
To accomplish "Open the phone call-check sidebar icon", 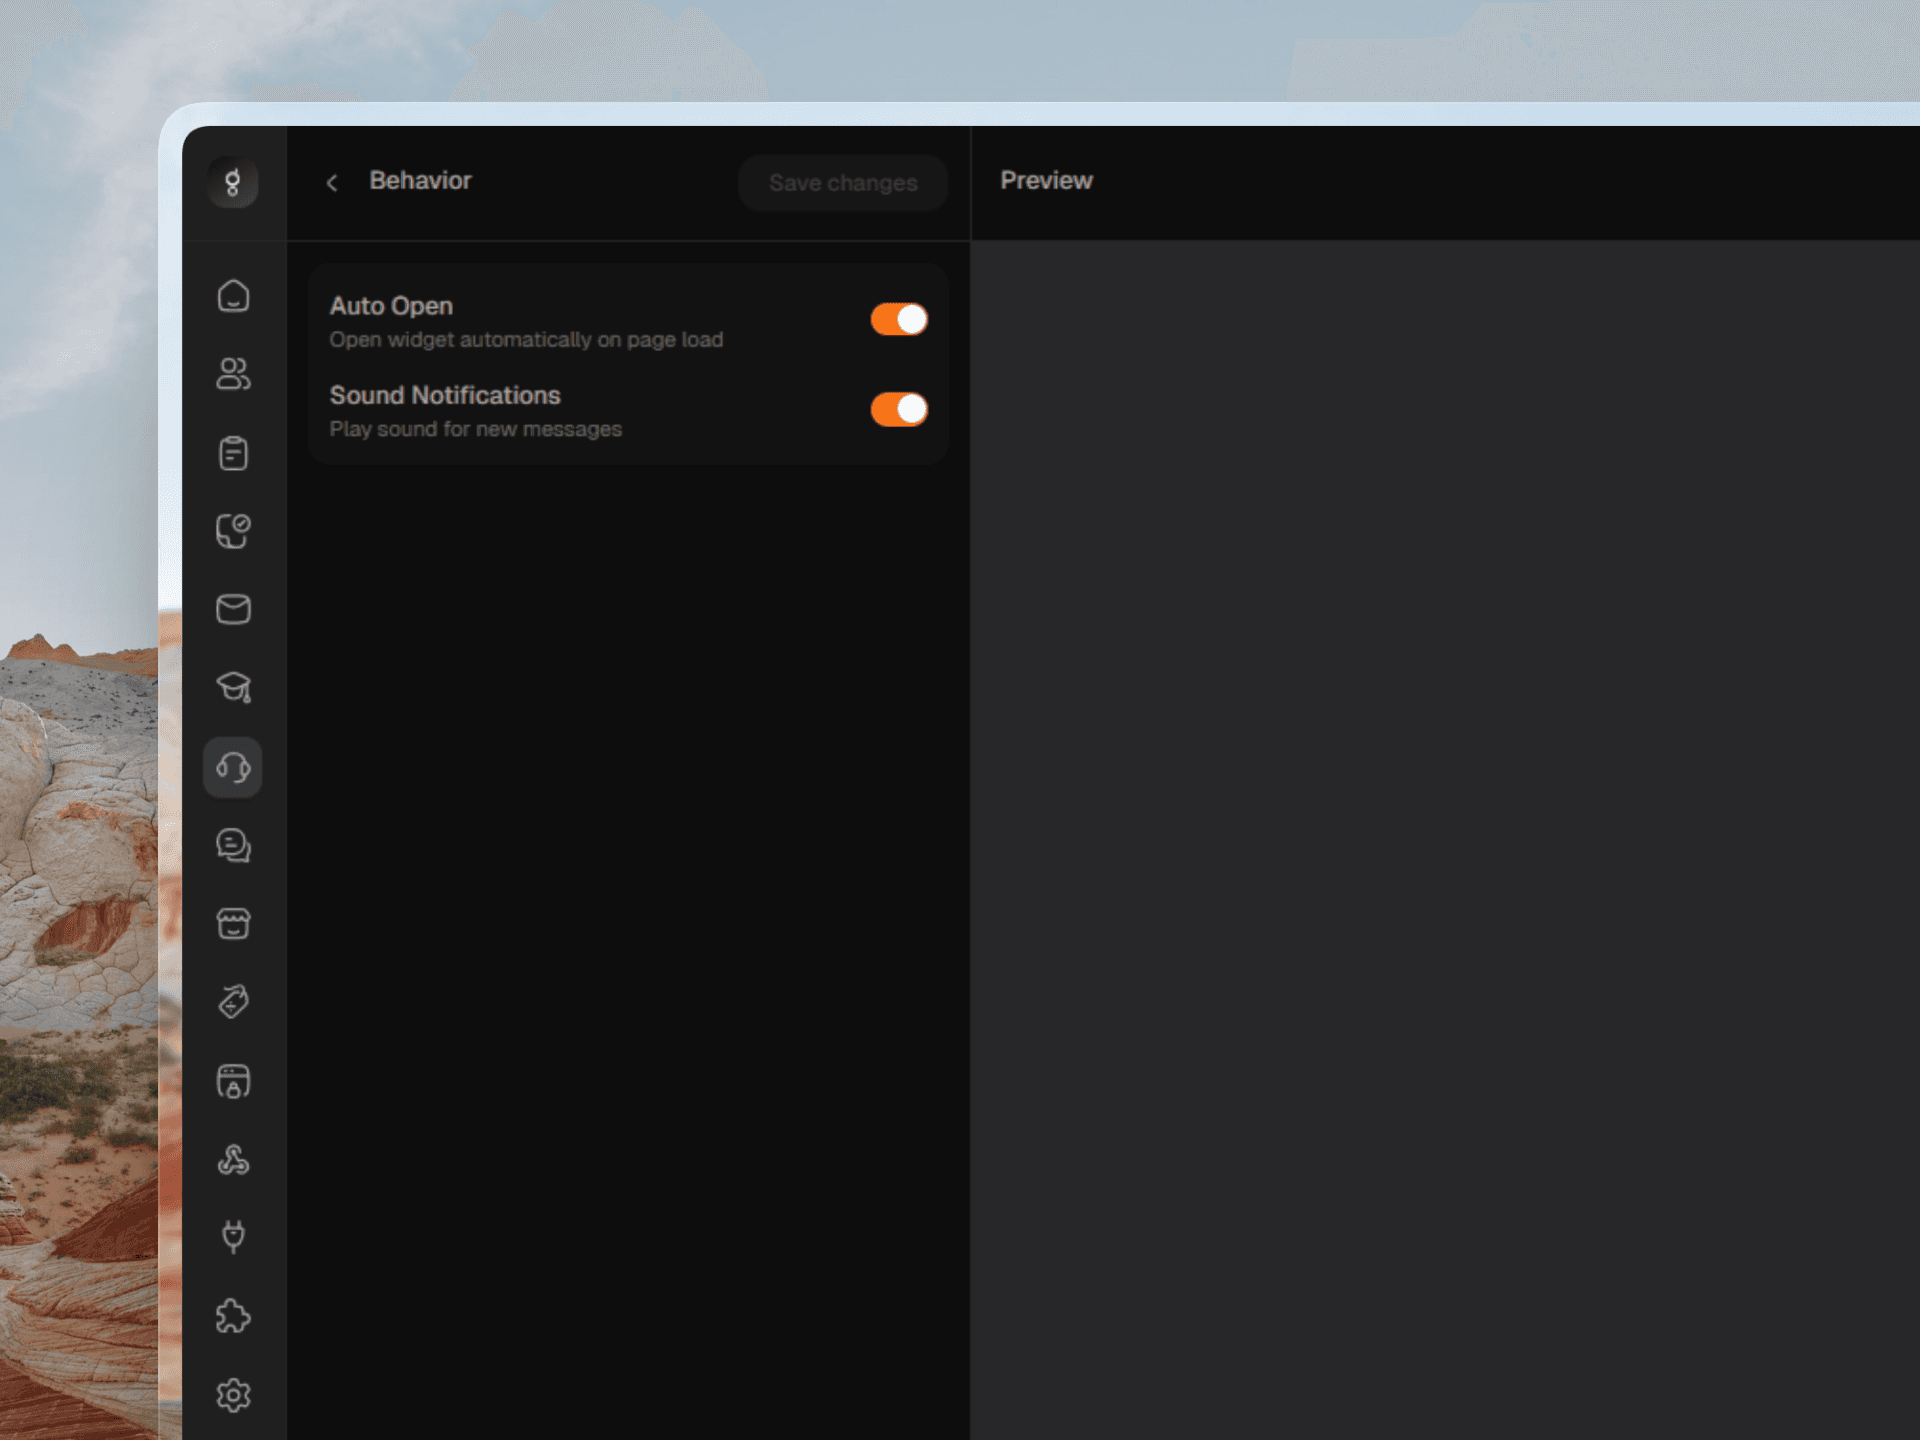I will 233,531.
